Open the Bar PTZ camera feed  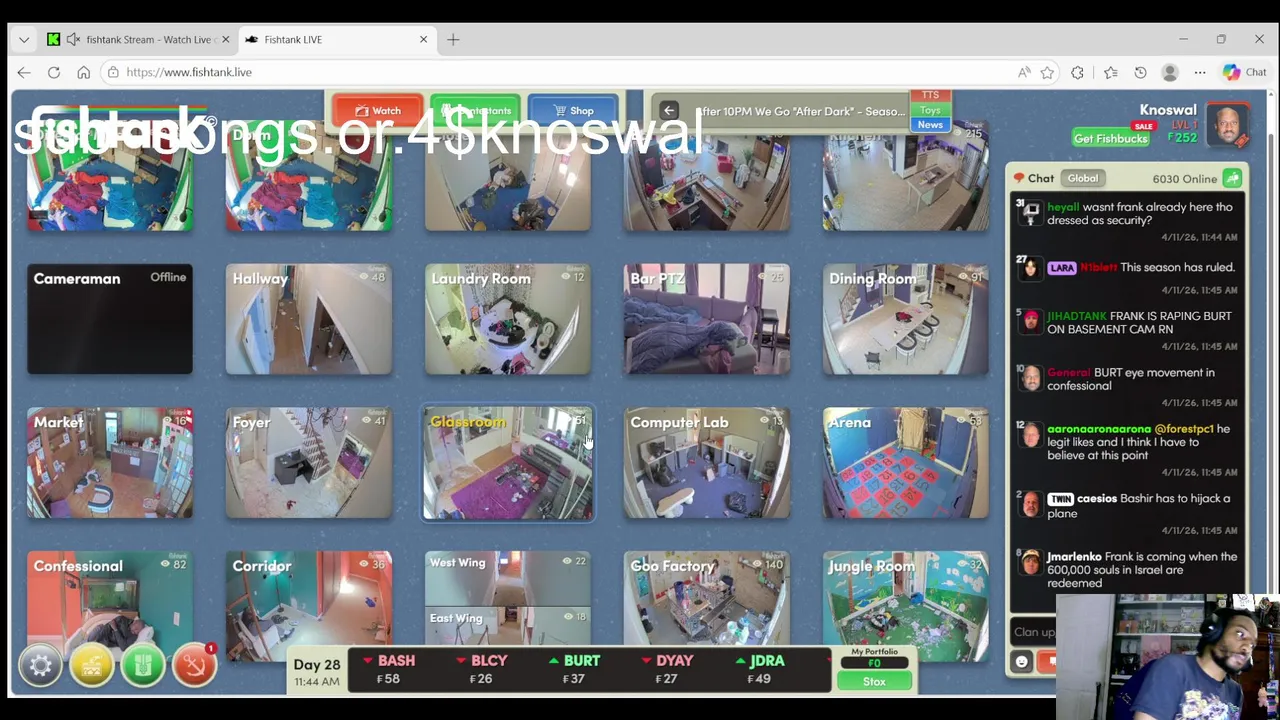coord(707,319)
